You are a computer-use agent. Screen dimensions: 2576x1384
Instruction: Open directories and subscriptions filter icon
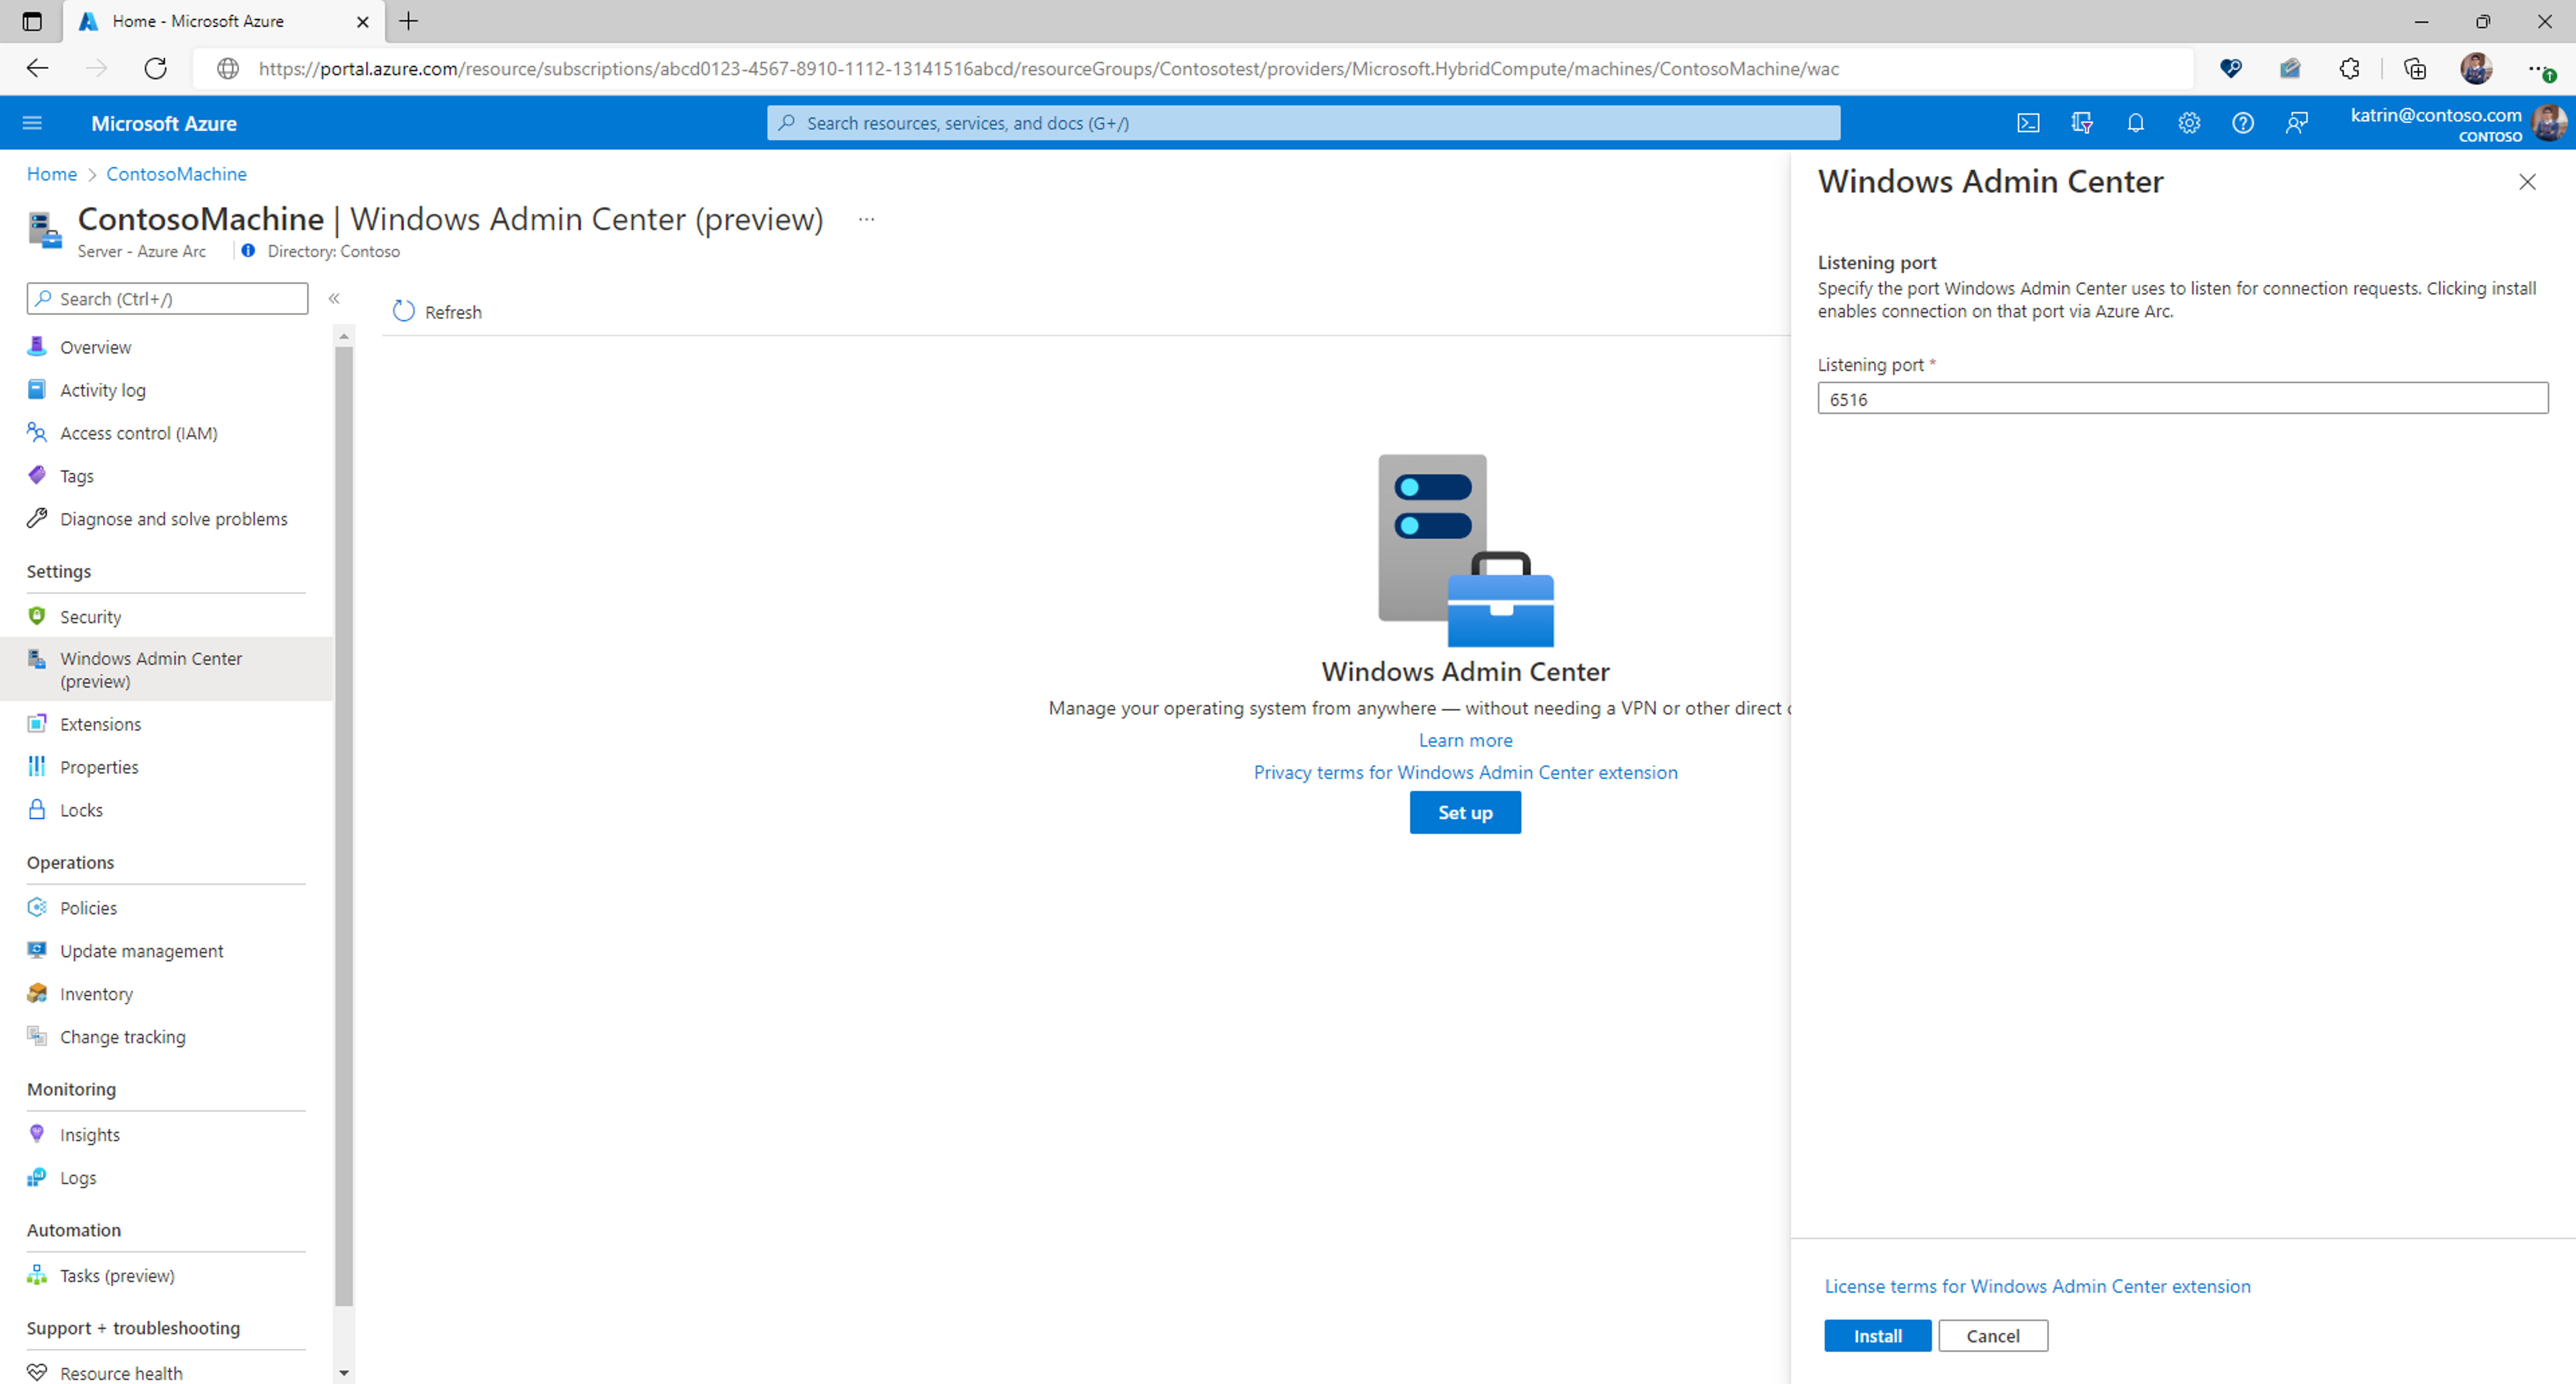[2082, 123]
